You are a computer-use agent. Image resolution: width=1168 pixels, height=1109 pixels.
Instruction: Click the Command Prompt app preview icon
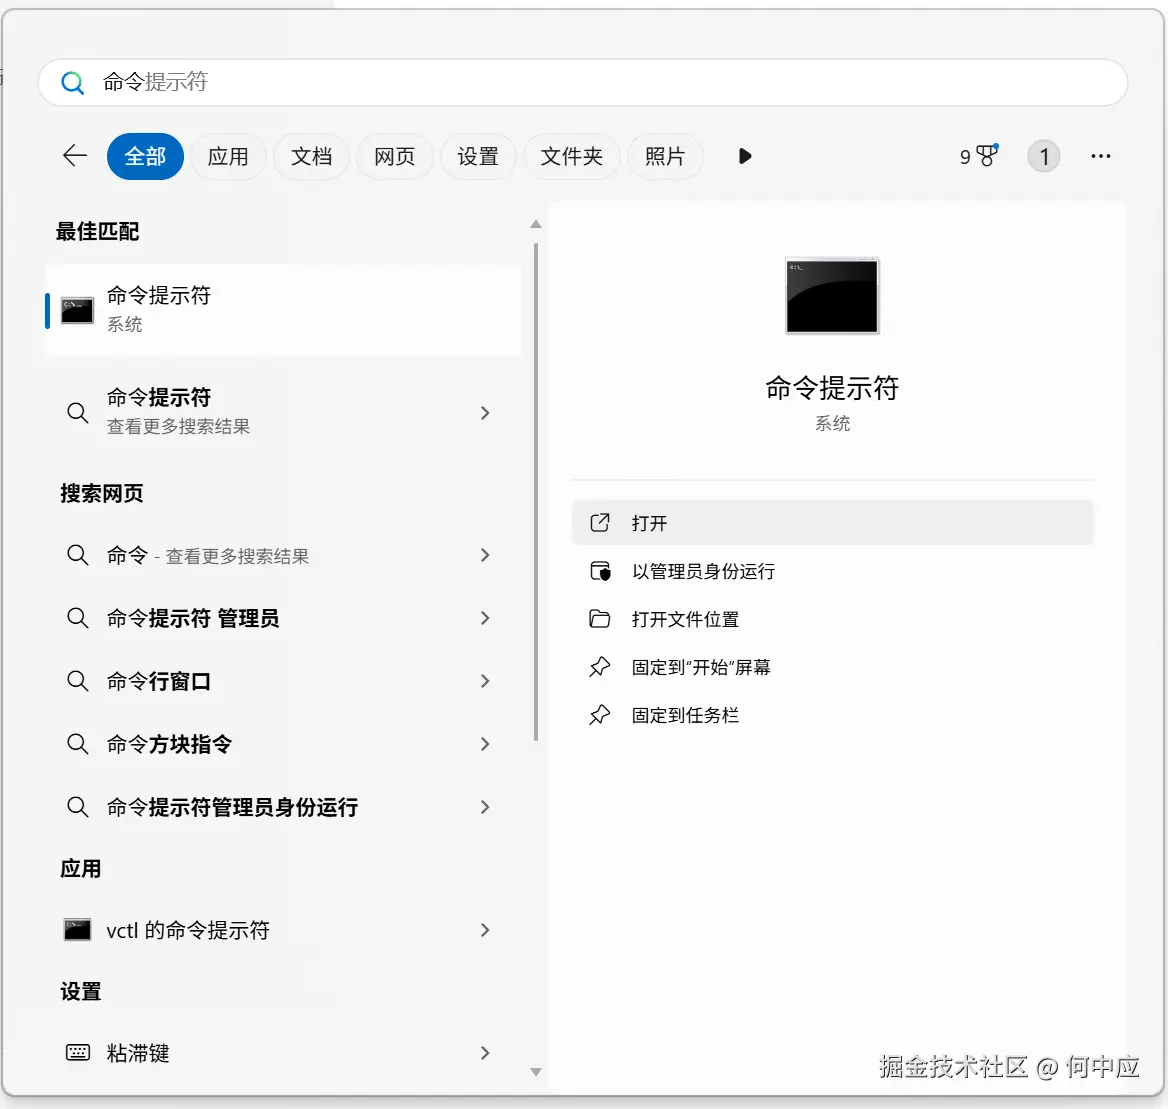point(832,296)
